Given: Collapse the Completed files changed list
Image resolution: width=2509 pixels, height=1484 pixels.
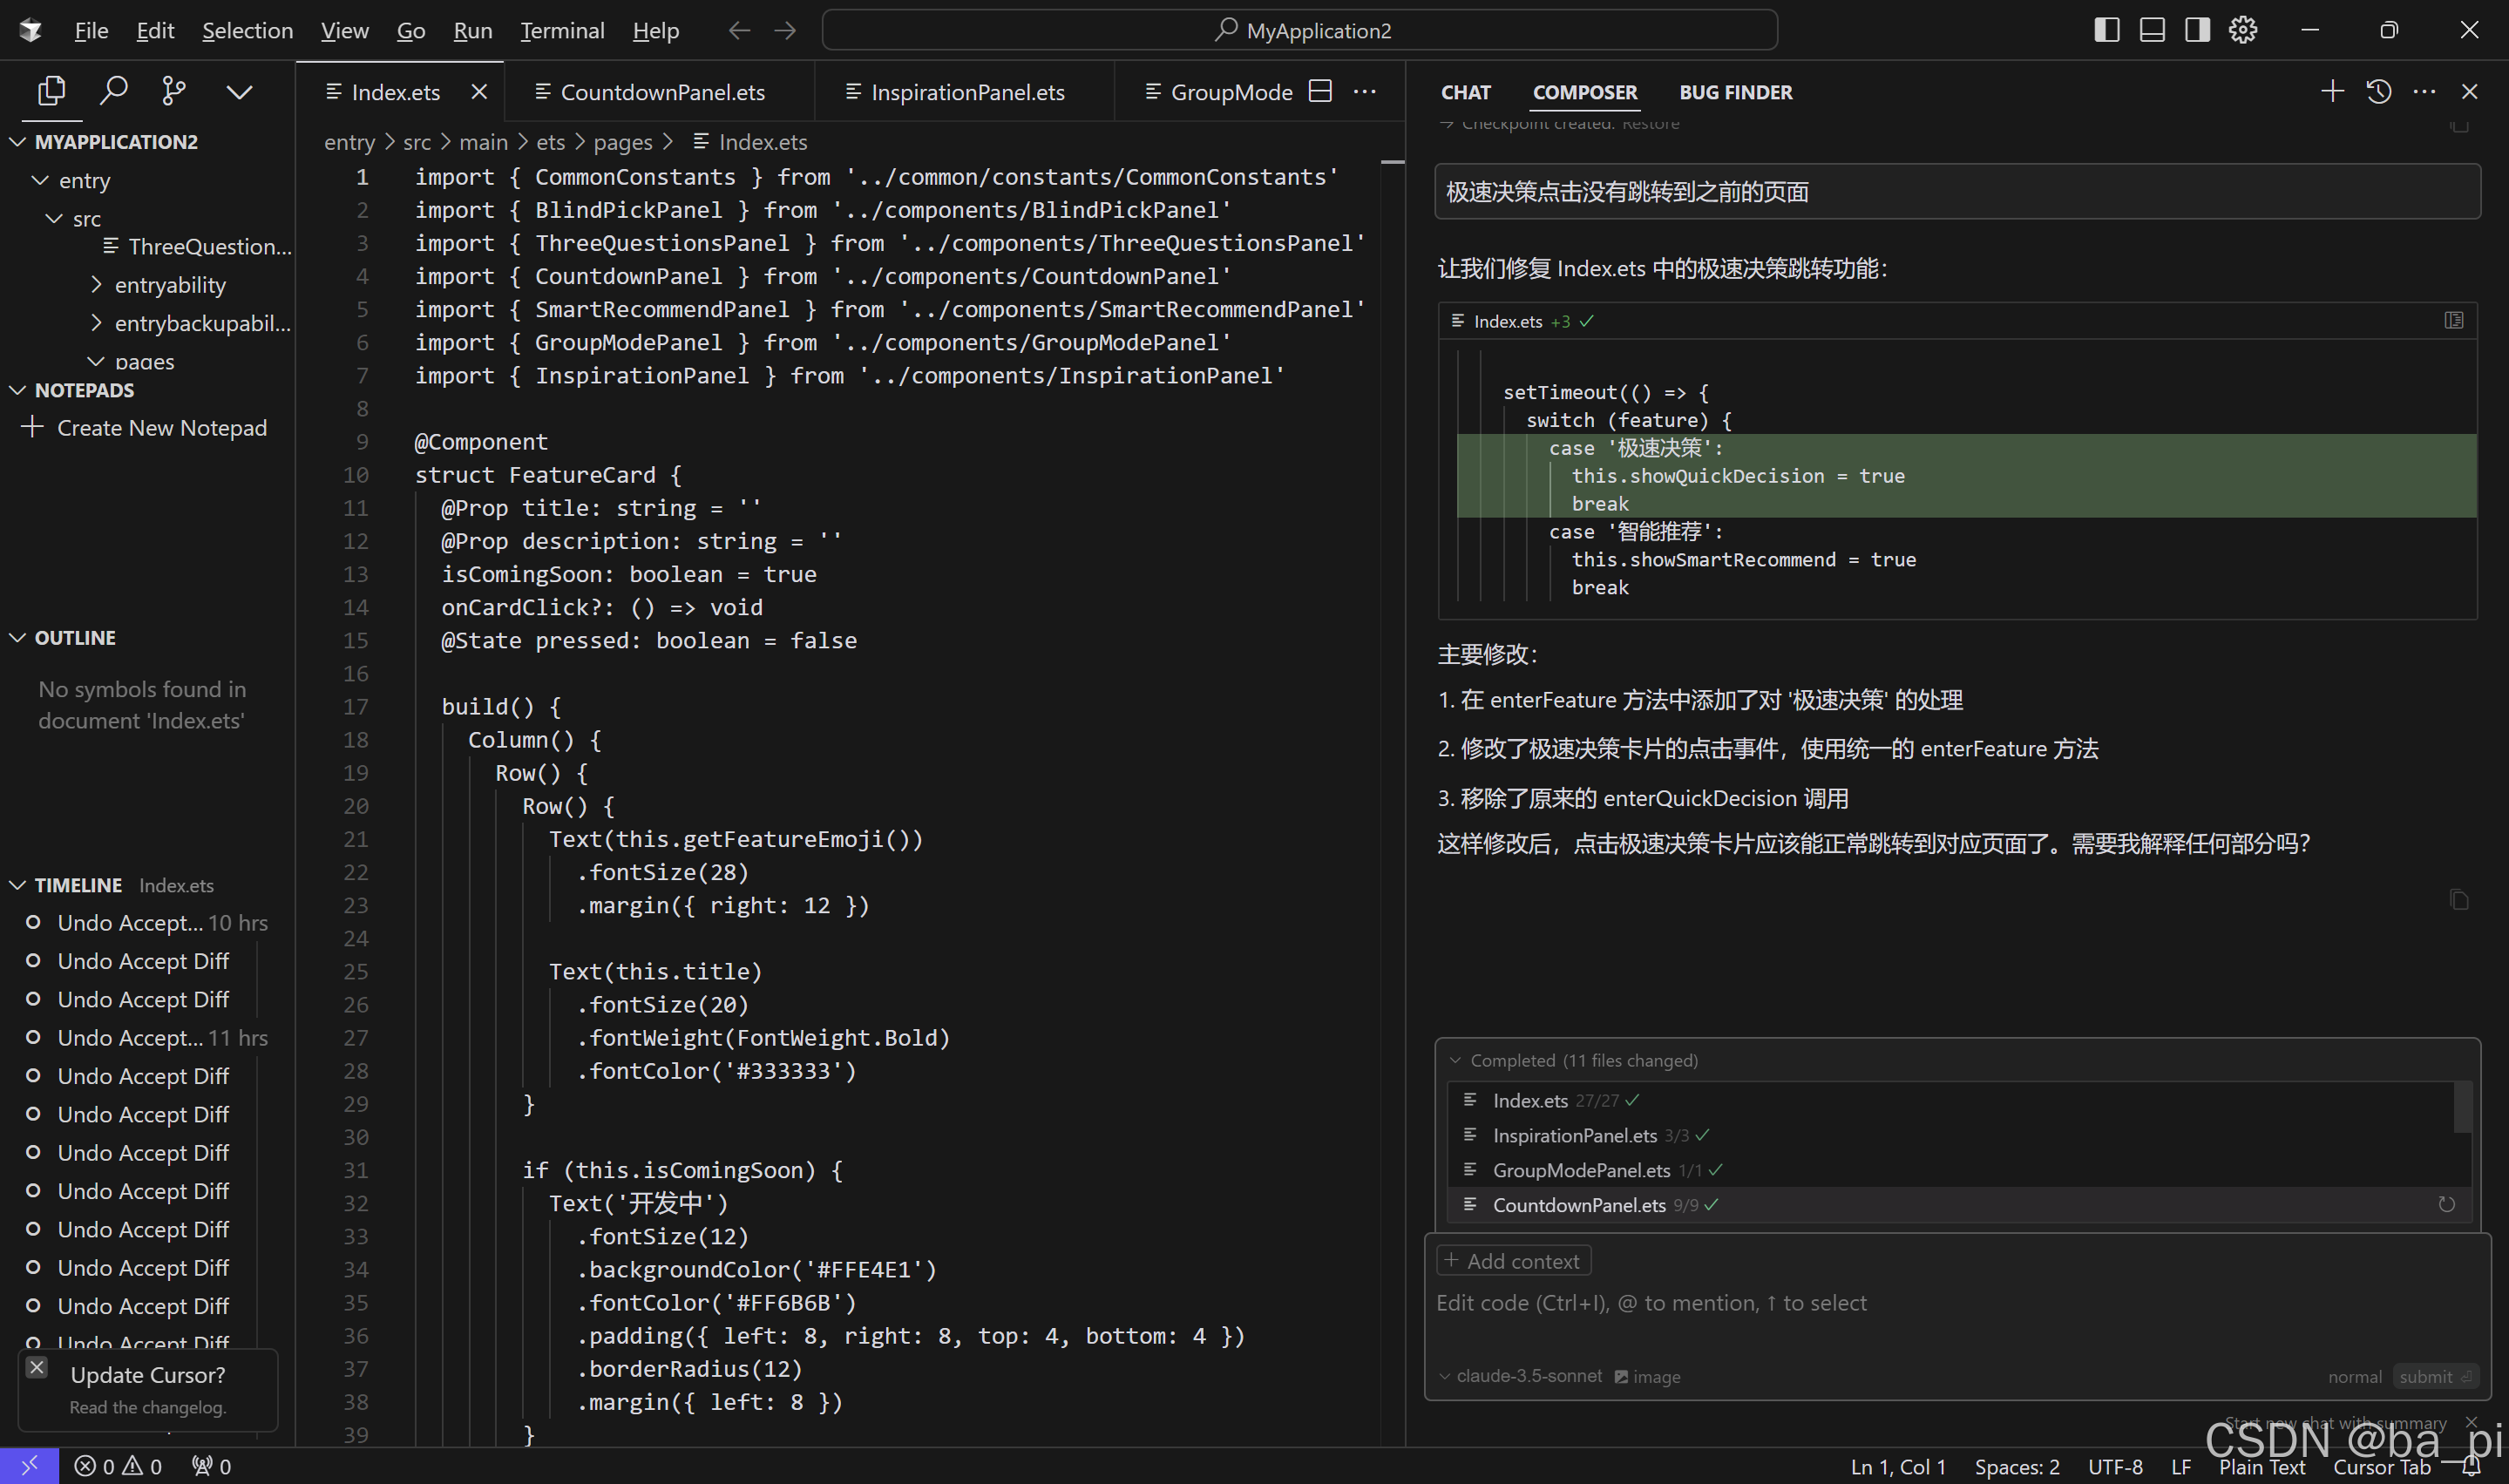Looking at the screenshot, I should click(1456, 1060).
